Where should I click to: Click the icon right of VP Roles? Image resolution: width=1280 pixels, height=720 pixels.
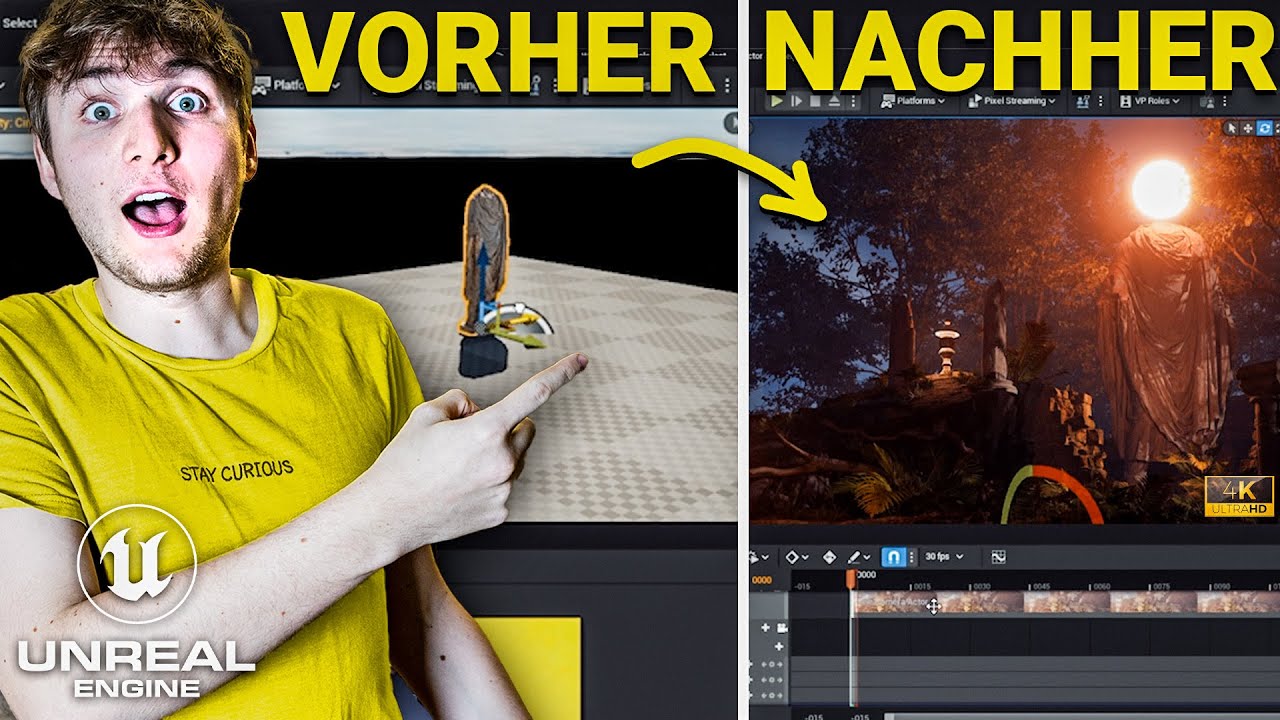tap(1207, 102)
